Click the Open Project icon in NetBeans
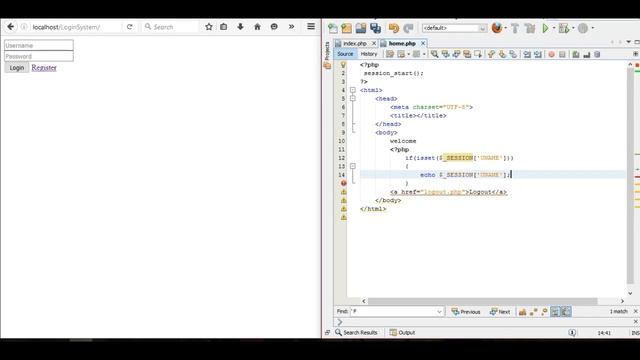Image resolution: width=640 pixels, height=360 pixels. point(361,28)
